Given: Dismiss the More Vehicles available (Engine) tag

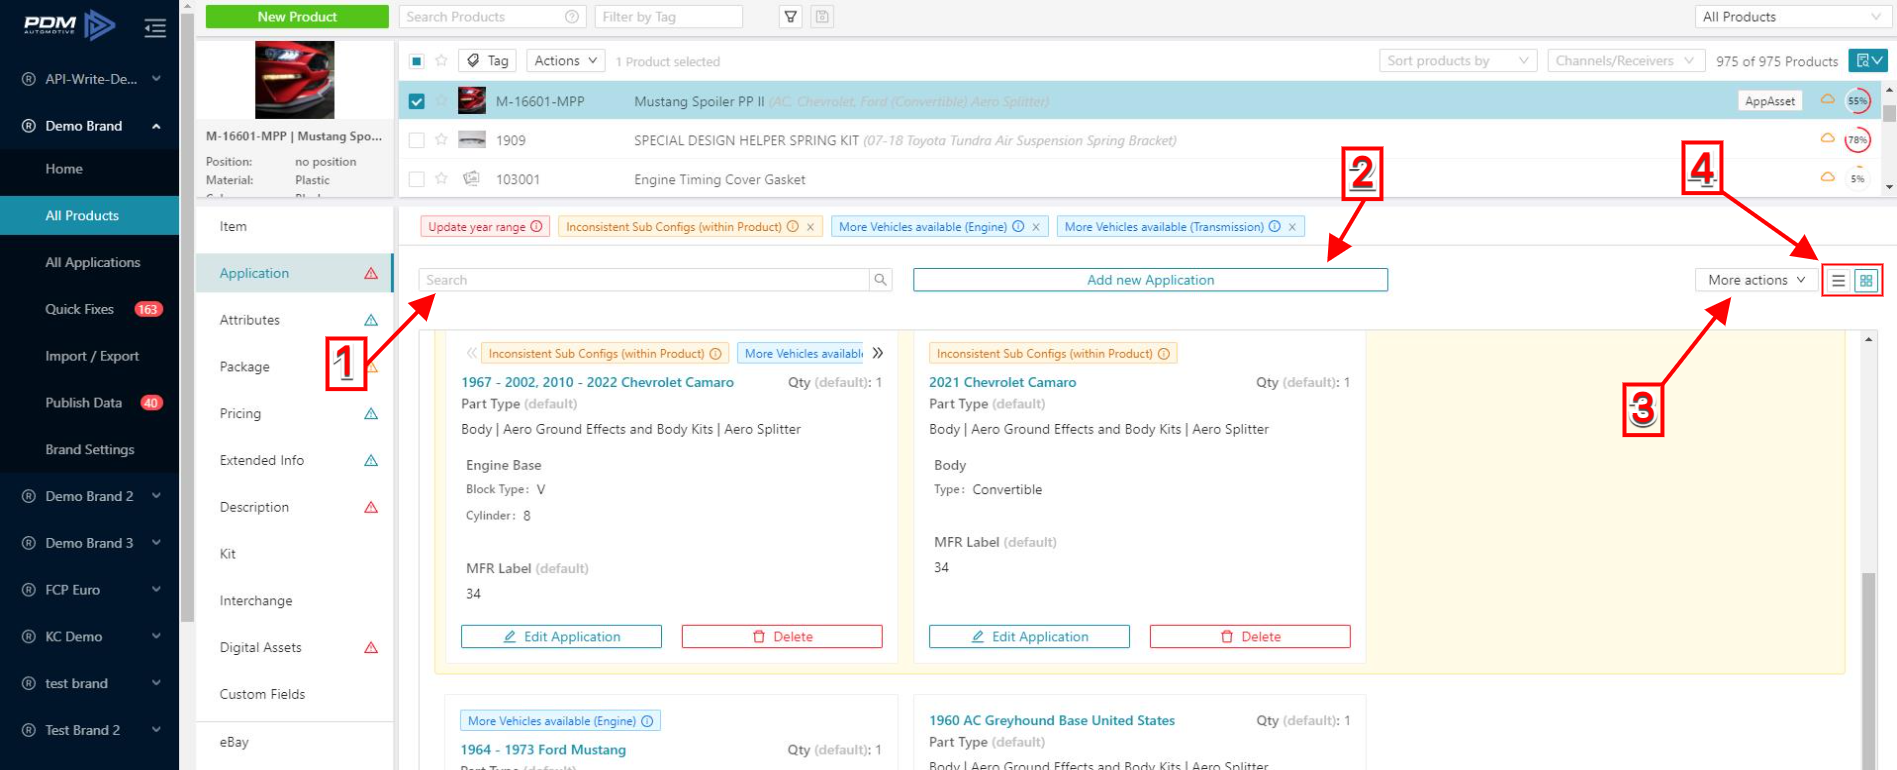Looking at the screenshot, I should click(1036, 227).
